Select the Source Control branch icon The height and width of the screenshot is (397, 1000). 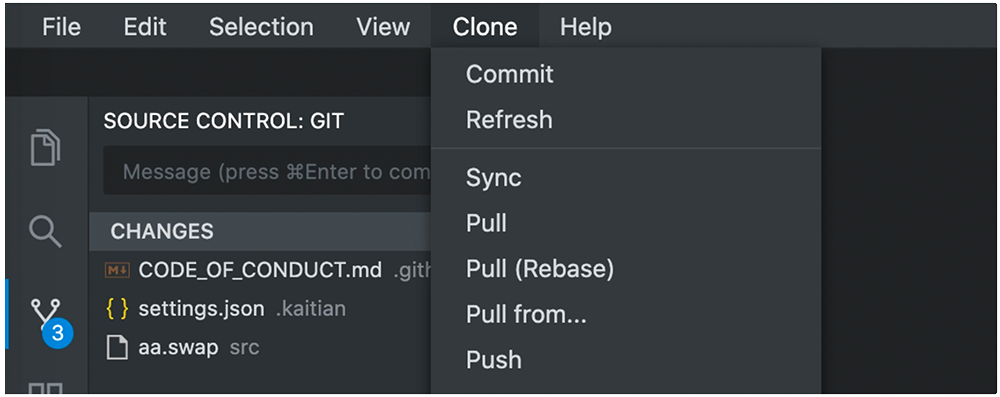click(x=46, y=316)
